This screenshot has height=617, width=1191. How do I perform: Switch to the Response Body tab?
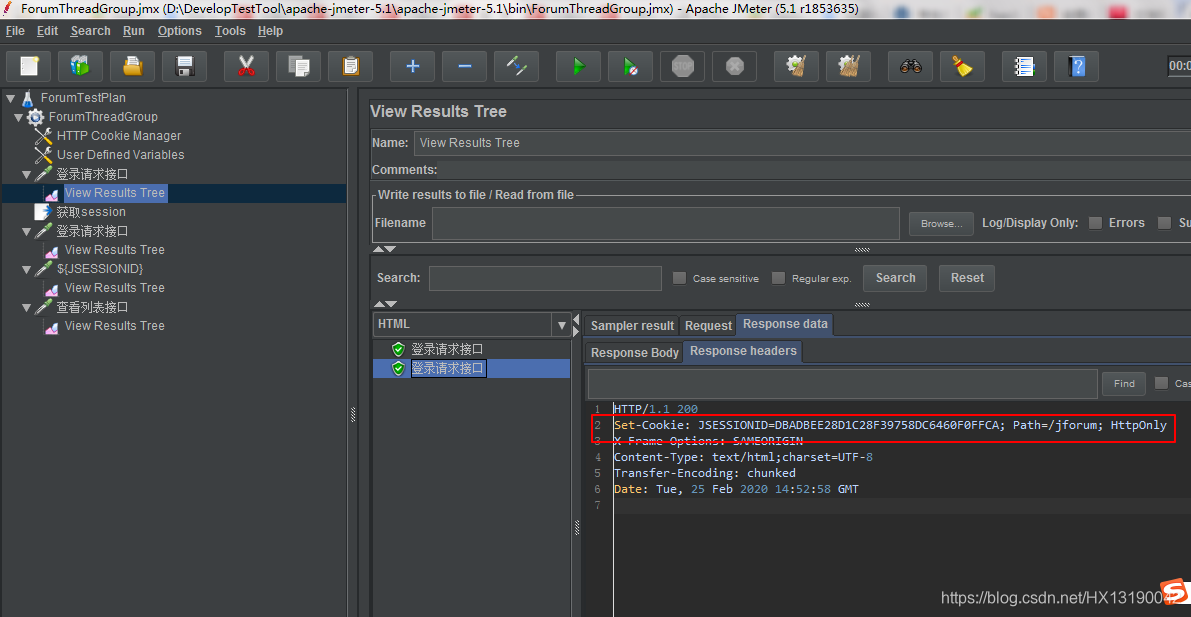pos(634,353)
